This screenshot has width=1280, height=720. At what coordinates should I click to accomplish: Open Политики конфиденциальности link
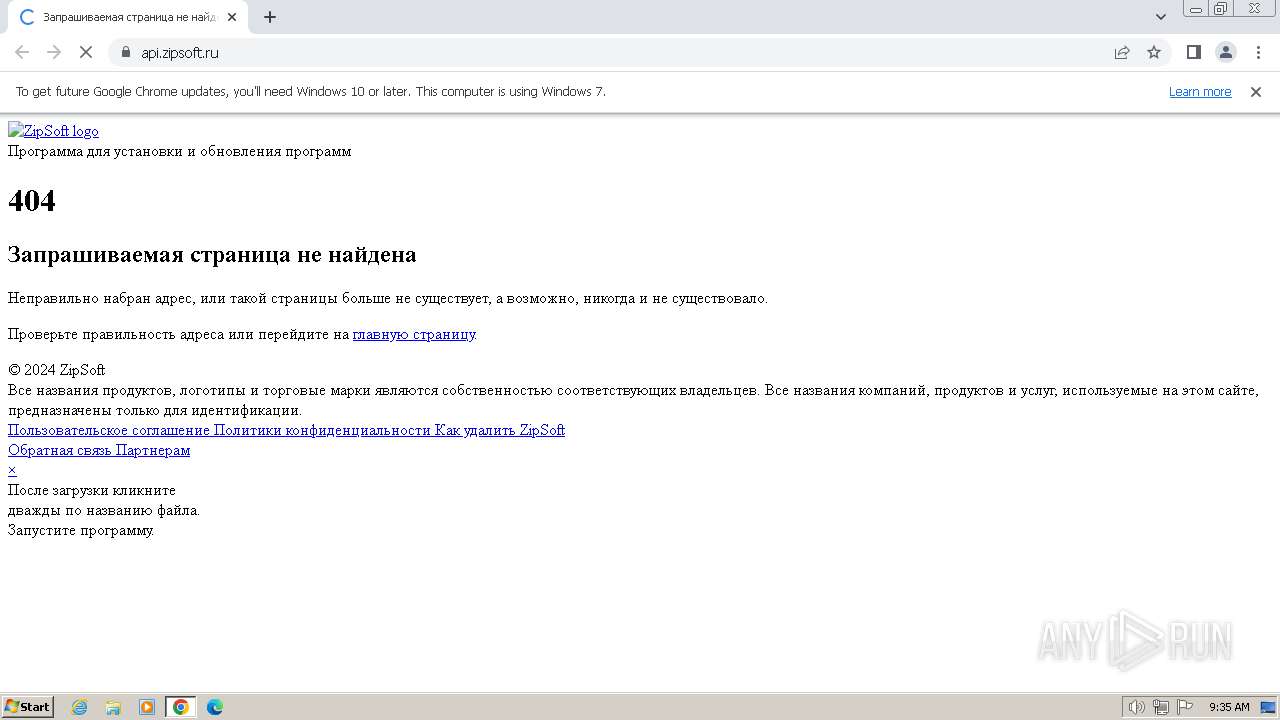322,430
